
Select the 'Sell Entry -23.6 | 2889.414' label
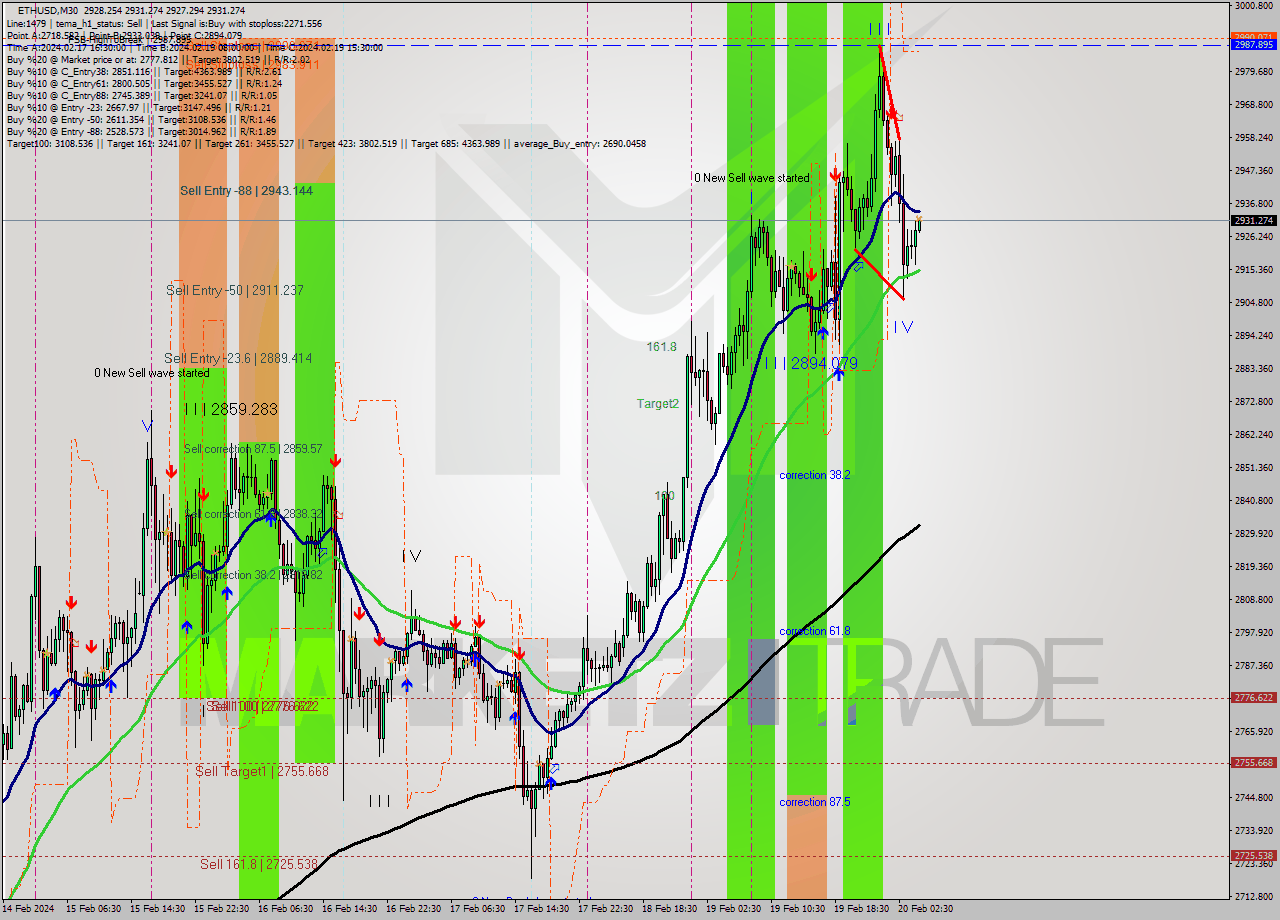click(x=237, y=358)
